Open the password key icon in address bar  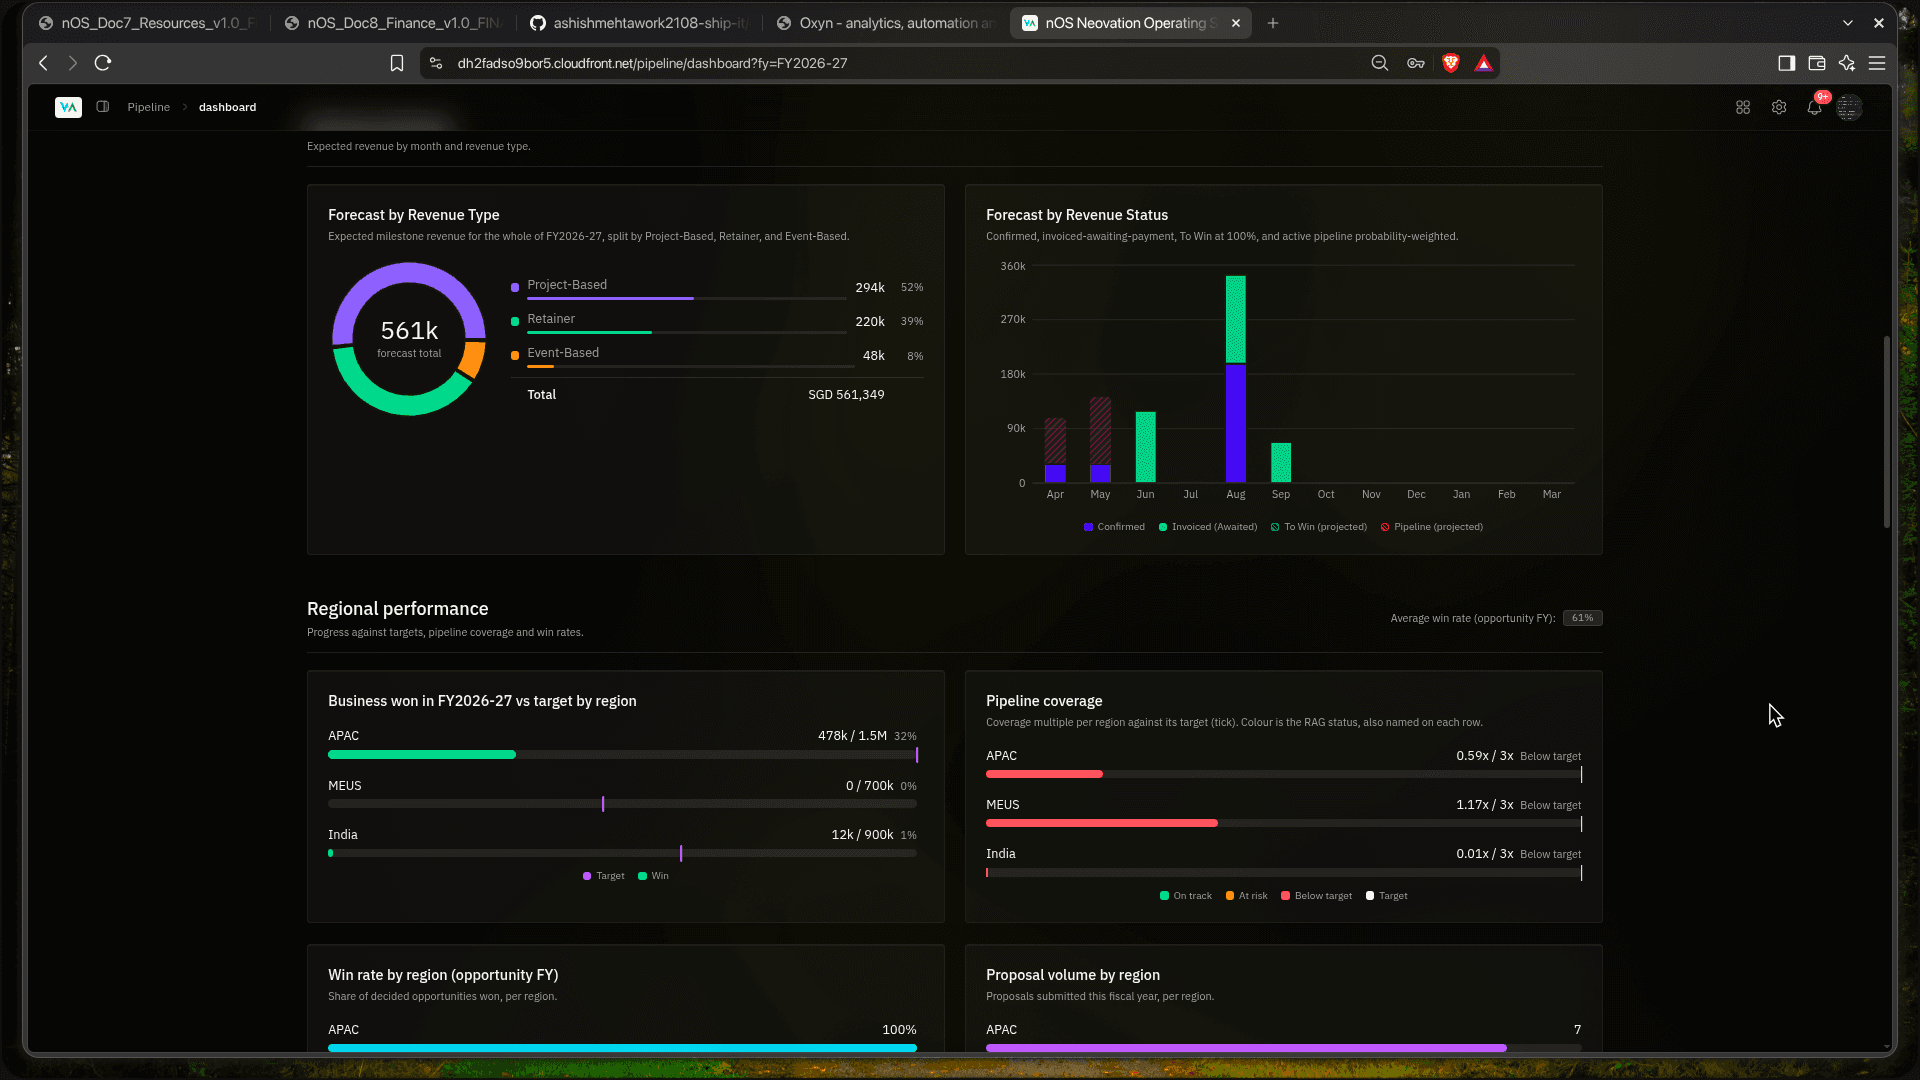[1416, 63]
